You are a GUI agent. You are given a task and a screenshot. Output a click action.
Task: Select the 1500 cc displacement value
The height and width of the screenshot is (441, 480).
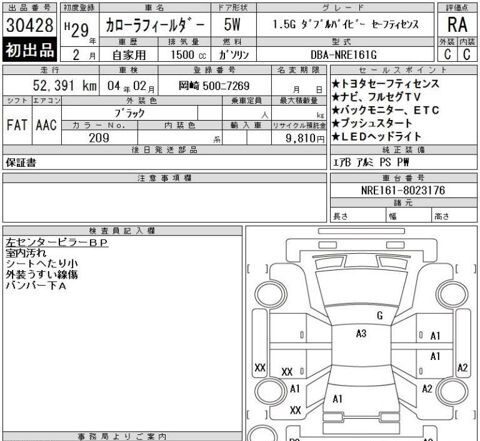pyautogui.click(x=188, y=55)
